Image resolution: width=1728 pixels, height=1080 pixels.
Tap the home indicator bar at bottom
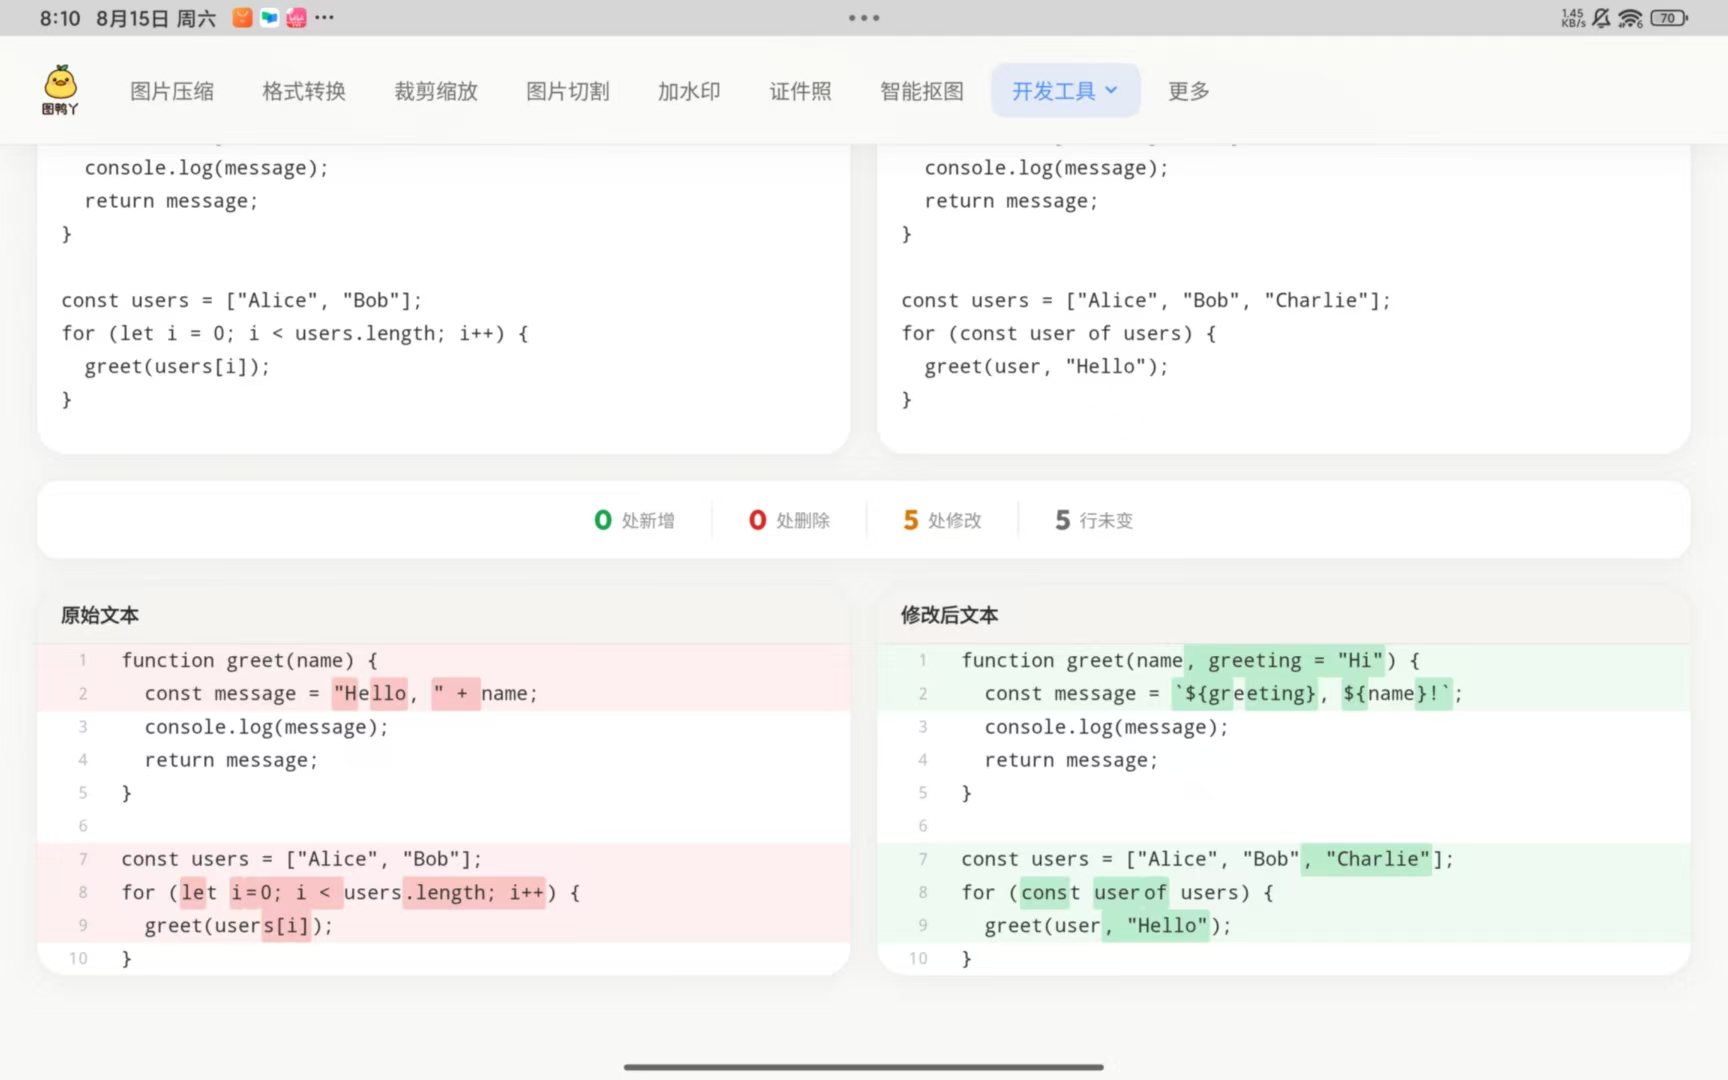(864, 1067)
